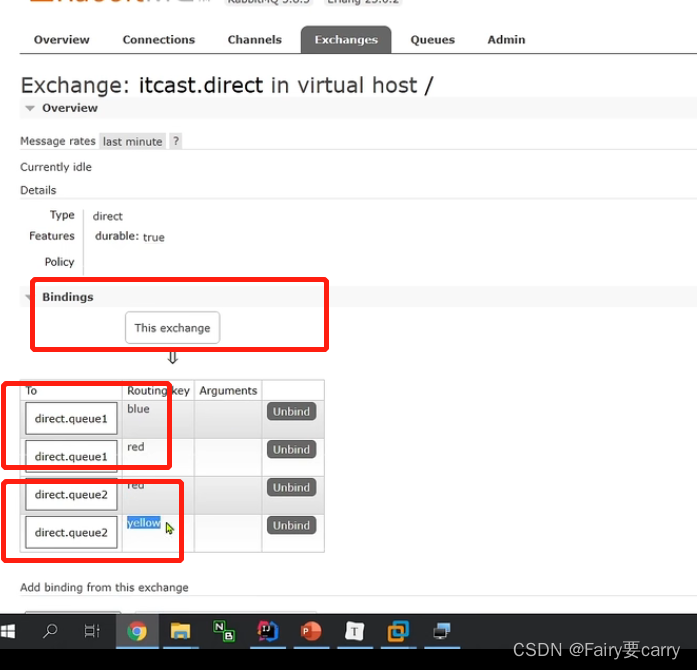
Task: Select the highlighted 'yellow' routing key
Action: coord(144,523)
